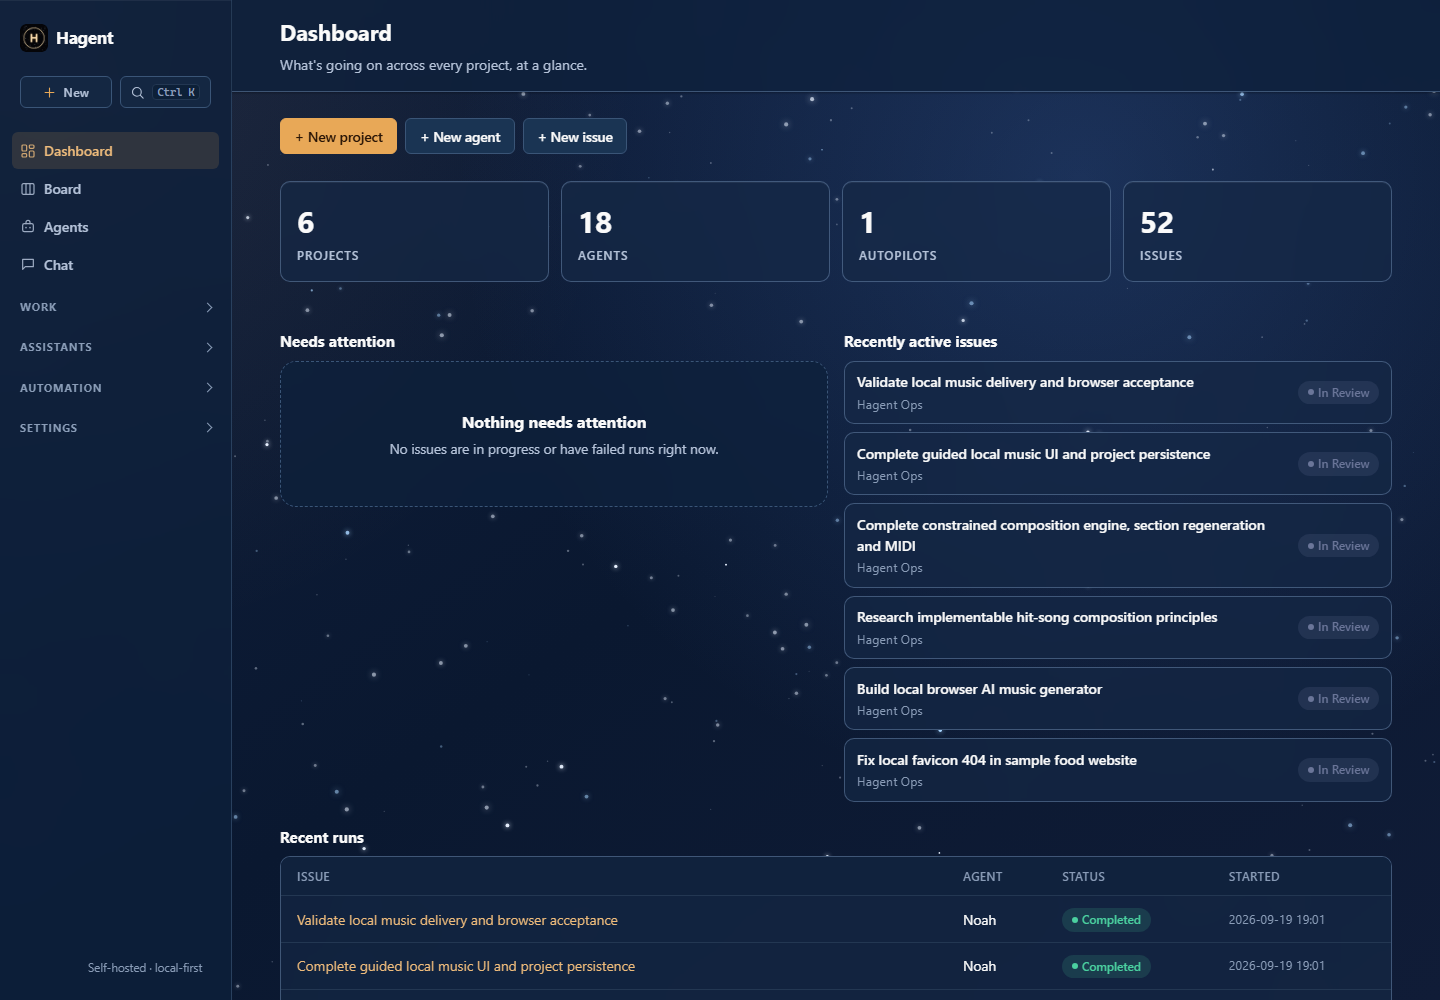
Task: Click the STATUS column header
Action: click(1083, 877)
